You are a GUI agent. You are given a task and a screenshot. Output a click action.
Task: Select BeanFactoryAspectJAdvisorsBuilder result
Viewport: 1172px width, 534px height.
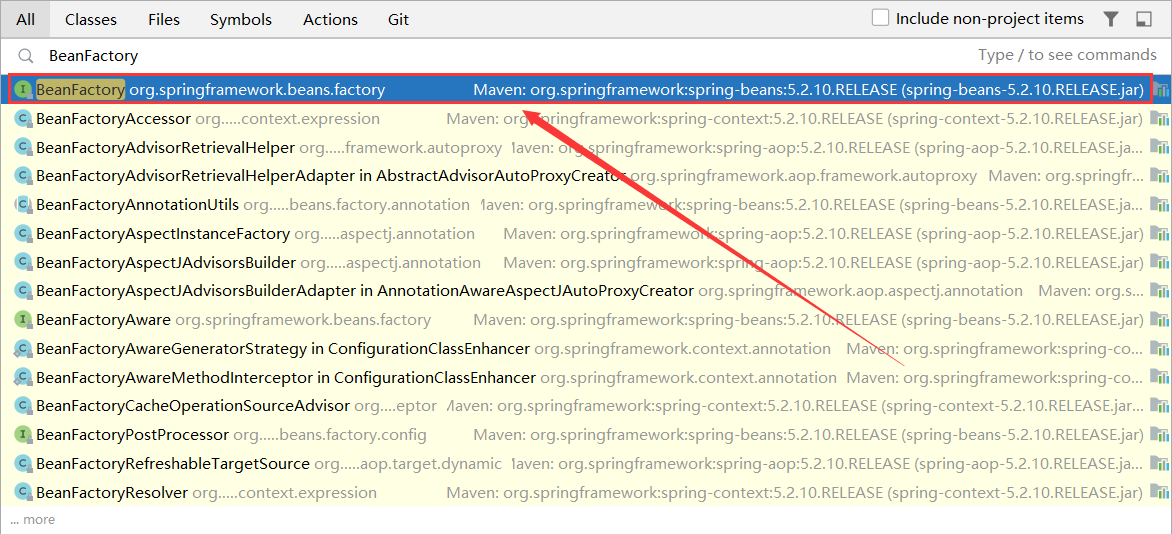(x=586, y=262)
